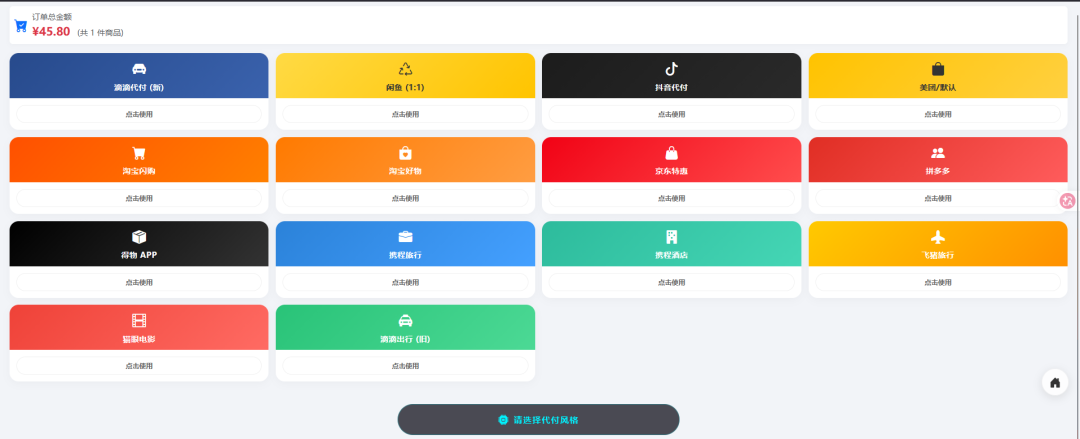Click the TikTok note icon on 抖音代付 card
Image resolution: width=1080 pixels, height=439 pixels.
(x=672, y=69)
